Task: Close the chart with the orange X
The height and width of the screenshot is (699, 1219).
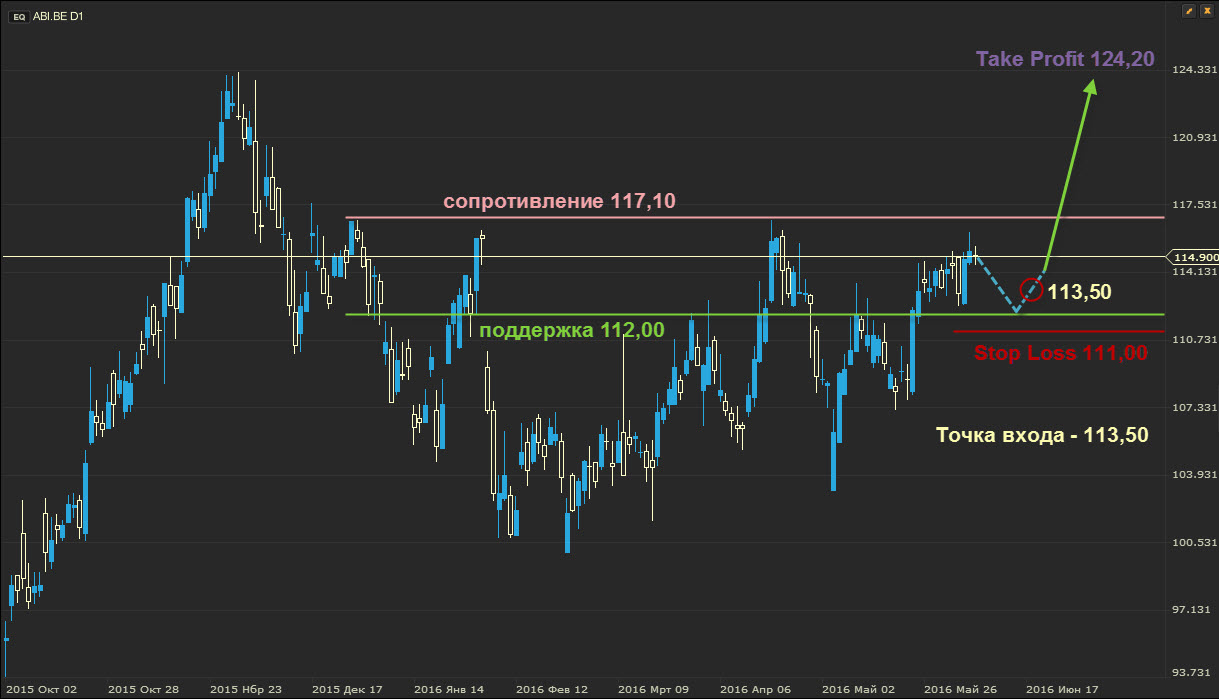Action: pyautogui.click(x=1206, y=11)
